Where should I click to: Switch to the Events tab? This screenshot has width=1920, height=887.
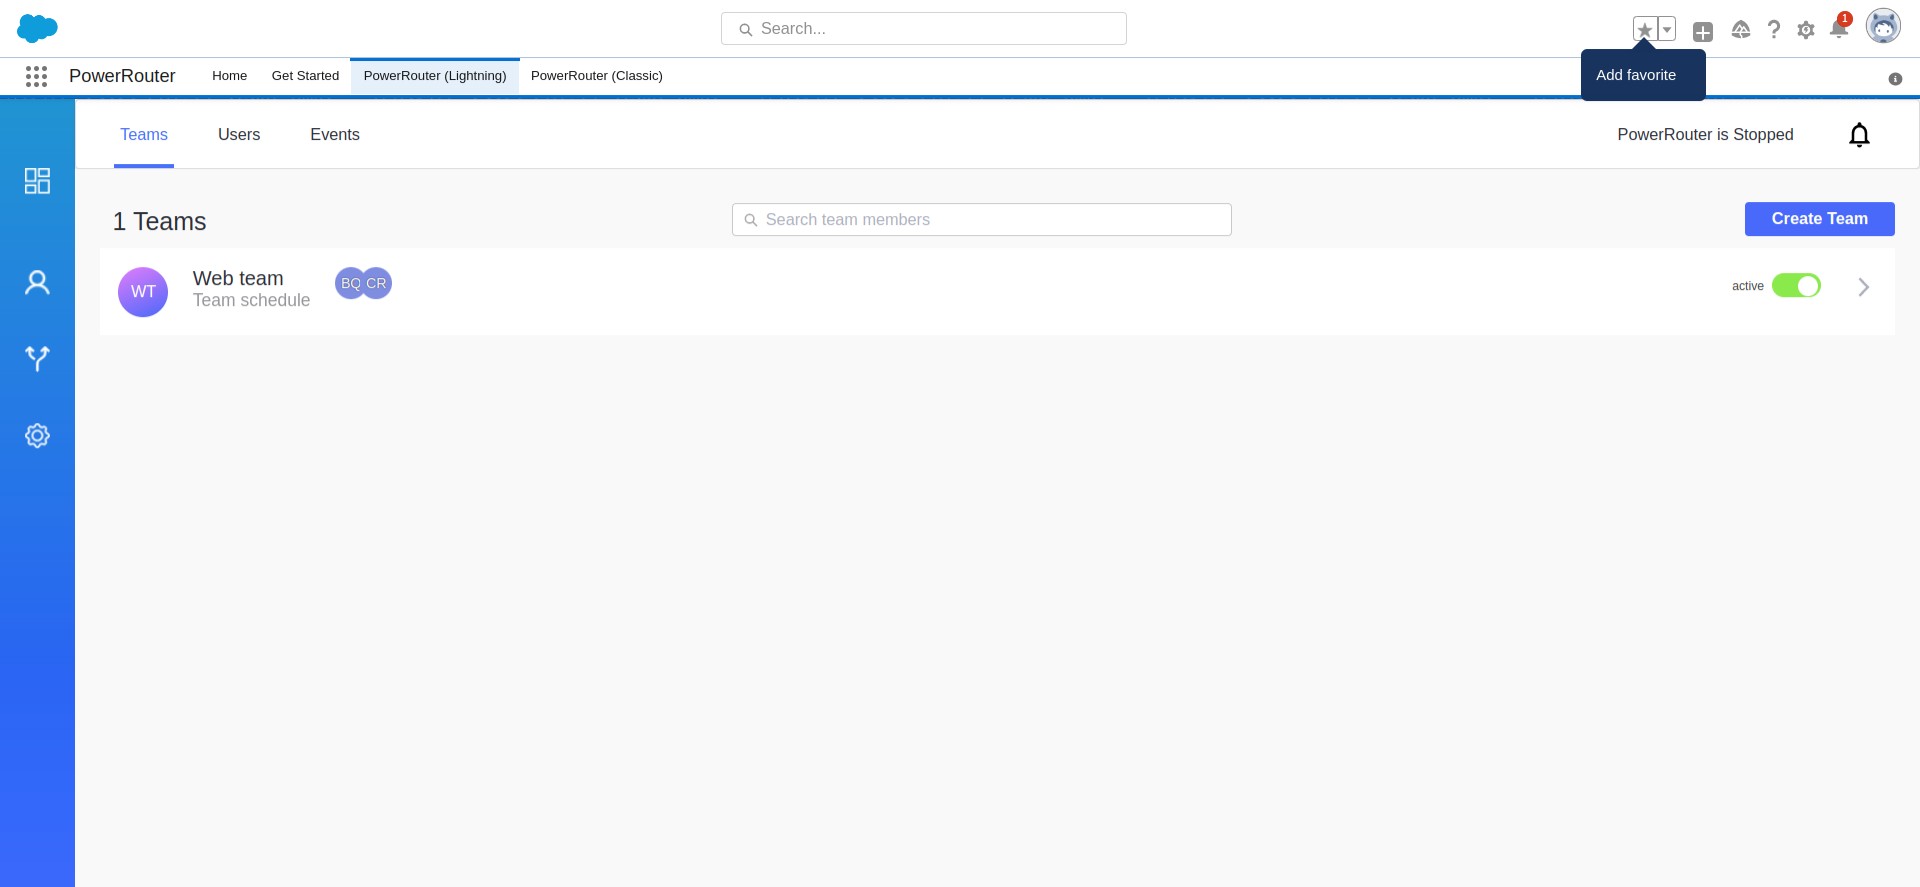point(334,135)
